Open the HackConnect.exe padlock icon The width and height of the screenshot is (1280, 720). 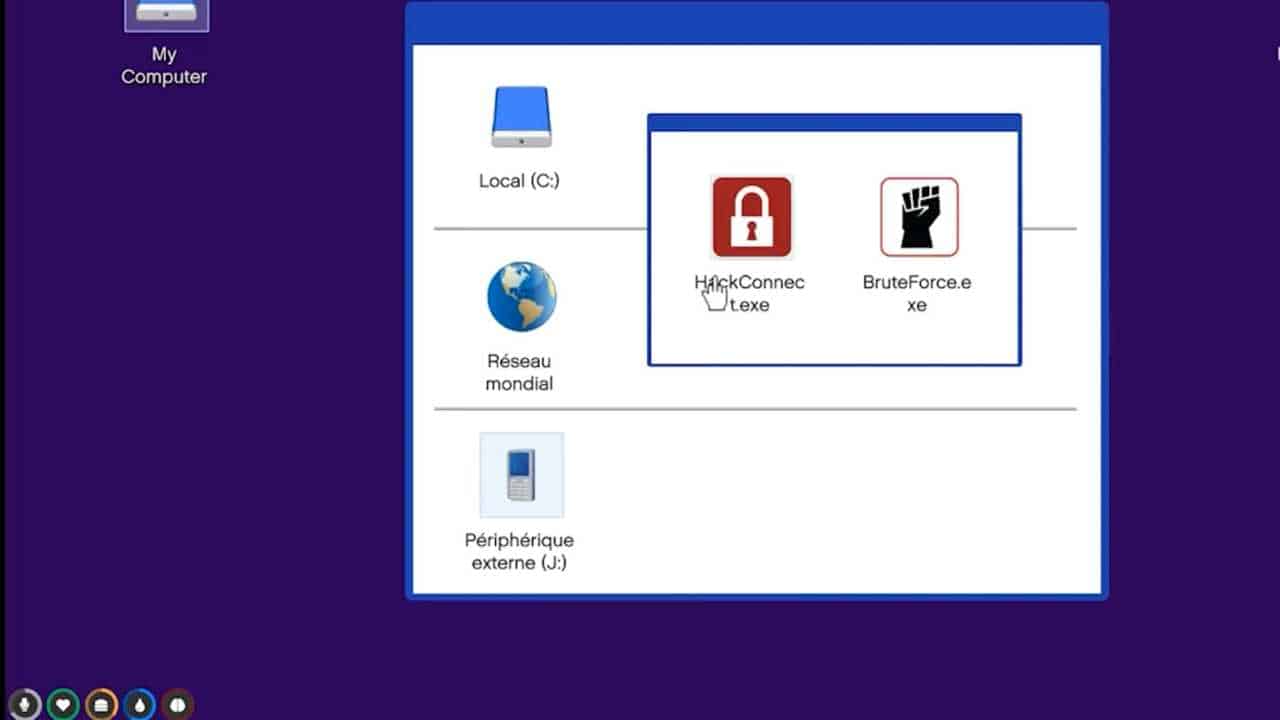[751, 217]
